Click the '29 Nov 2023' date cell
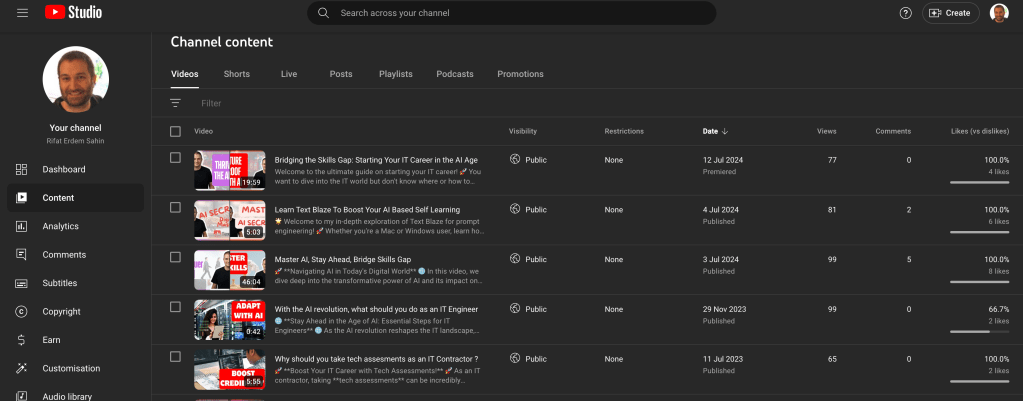This screenshot has height=401, width=1023. pyautogui.click(x=724, y=309)
